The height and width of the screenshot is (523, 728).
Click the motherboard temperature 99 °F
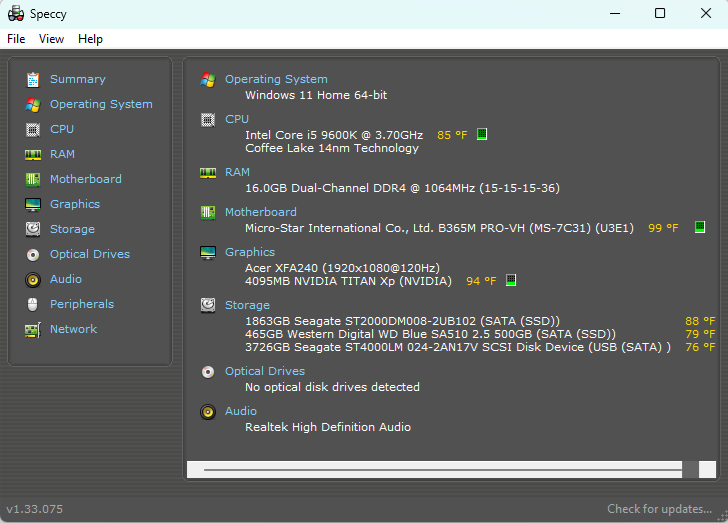(663, 228)
